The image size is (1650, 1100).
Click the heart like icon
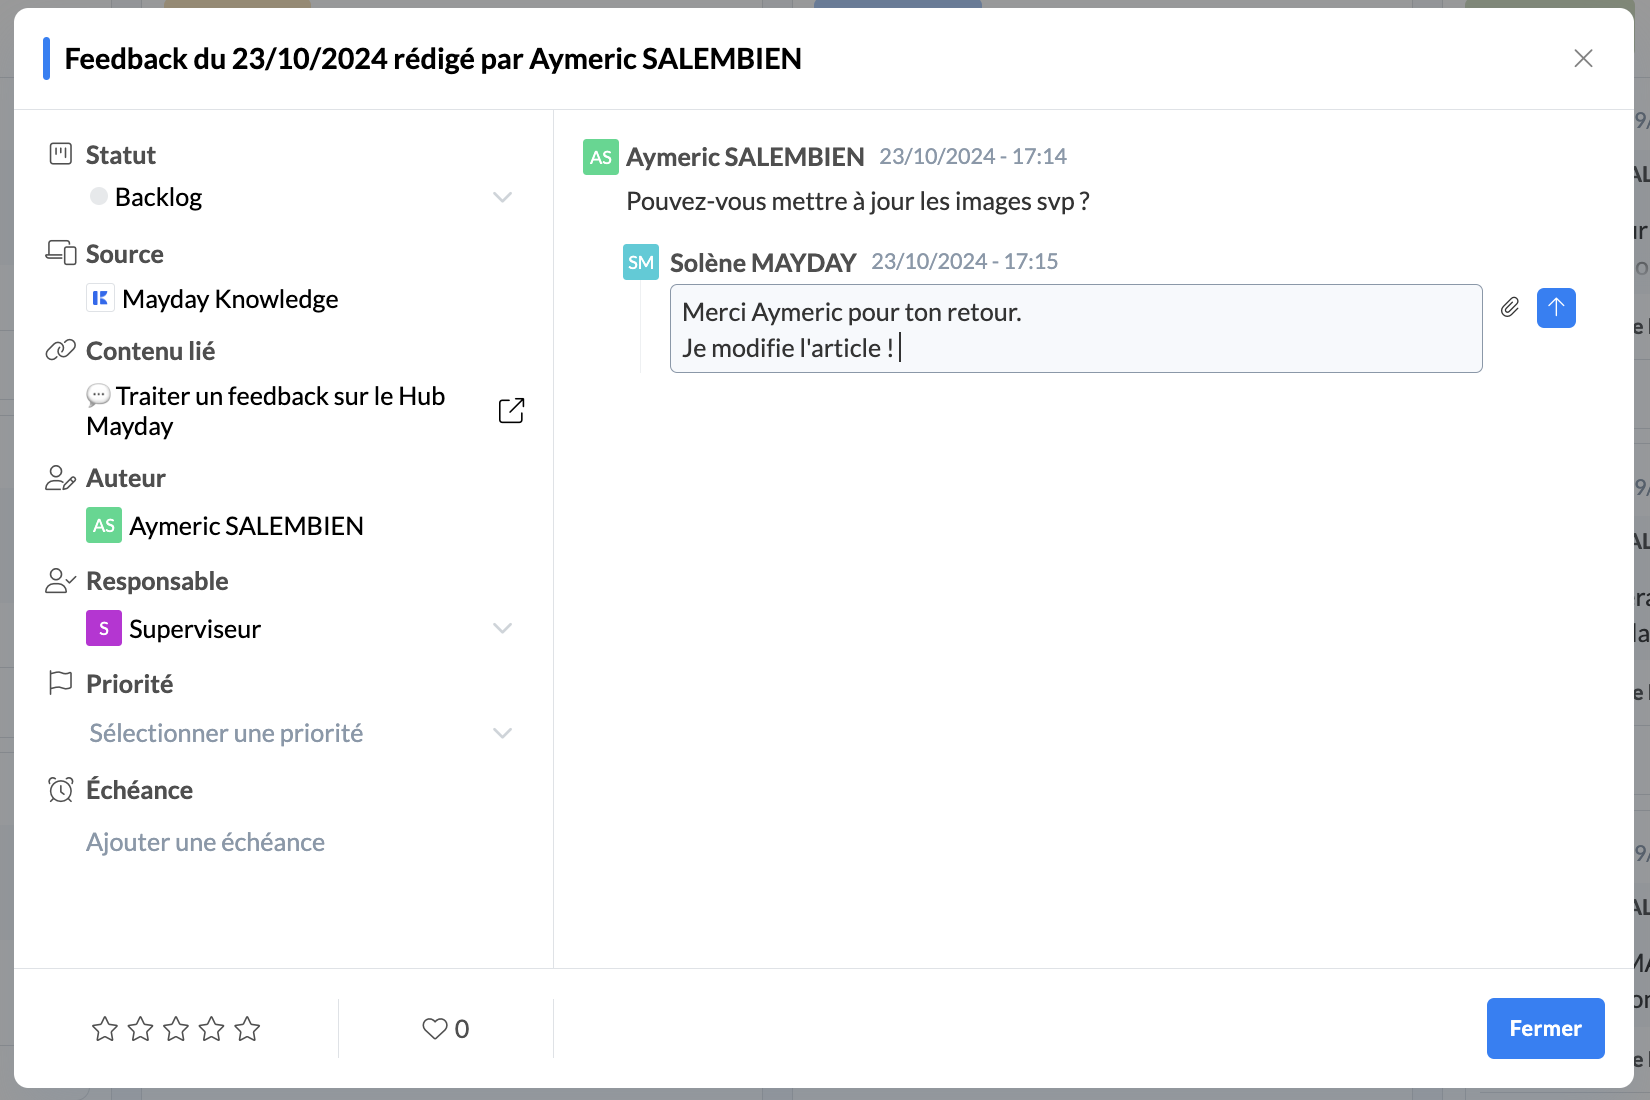pos(434,1029)
